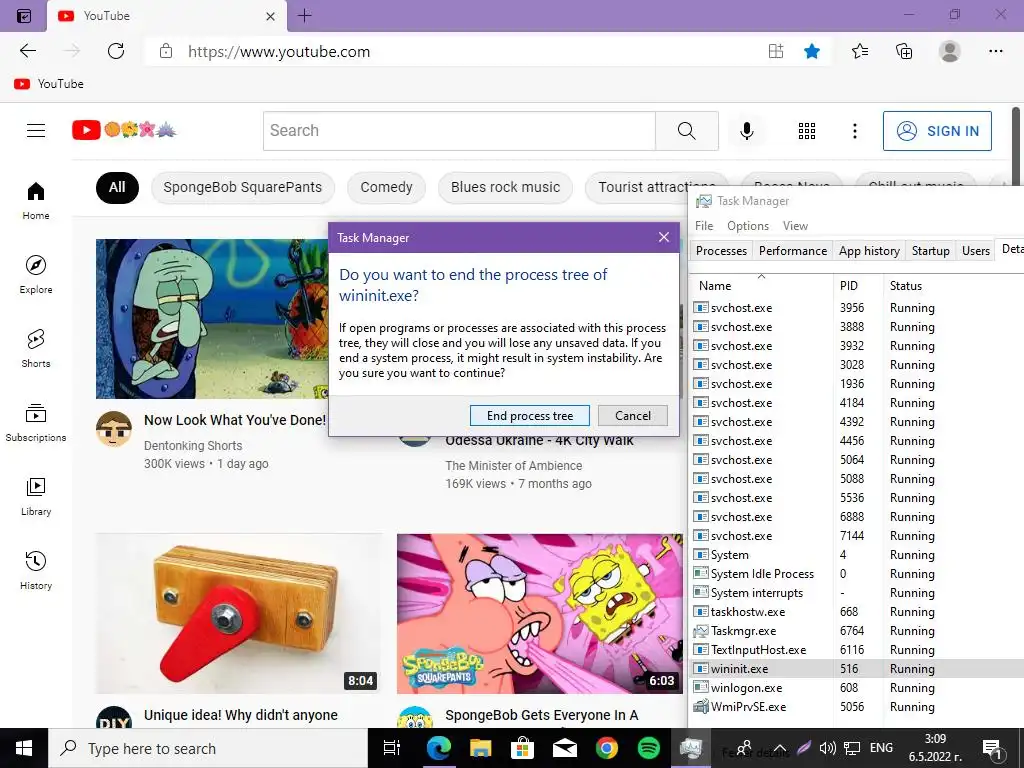Open History in YouTube sidebar
The height and width of the screenshot is (768, 1024).
pos(36,570)
